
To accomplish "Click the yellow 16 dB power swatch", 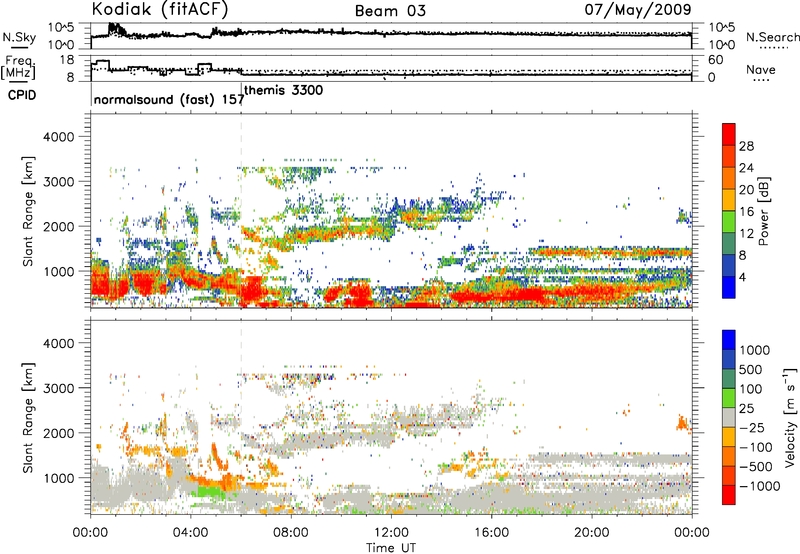I will pyautogui.click(x=729, y=199).
